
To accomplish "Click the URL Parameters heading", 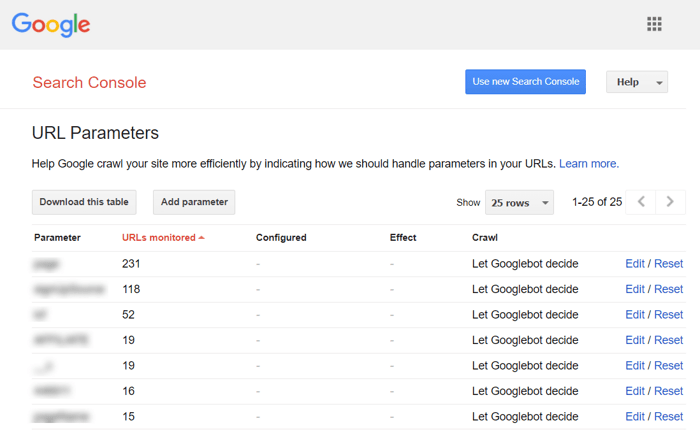I will pyautogui.click(x=95, y=133).
